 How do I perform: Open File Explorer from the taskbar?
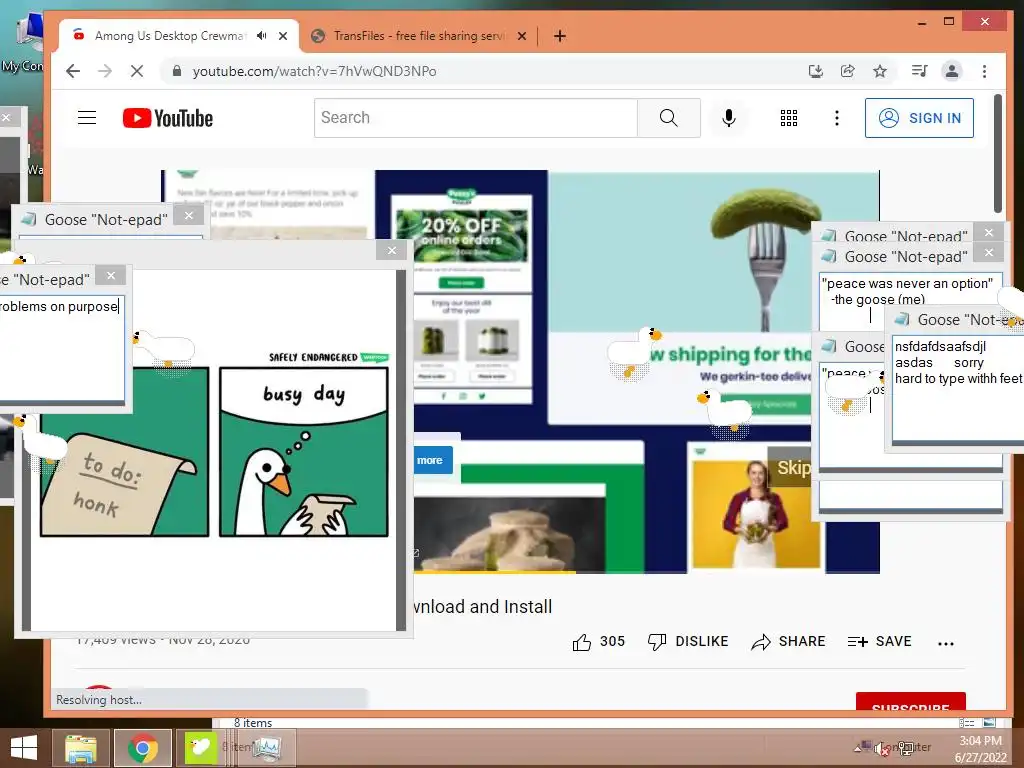81,748
